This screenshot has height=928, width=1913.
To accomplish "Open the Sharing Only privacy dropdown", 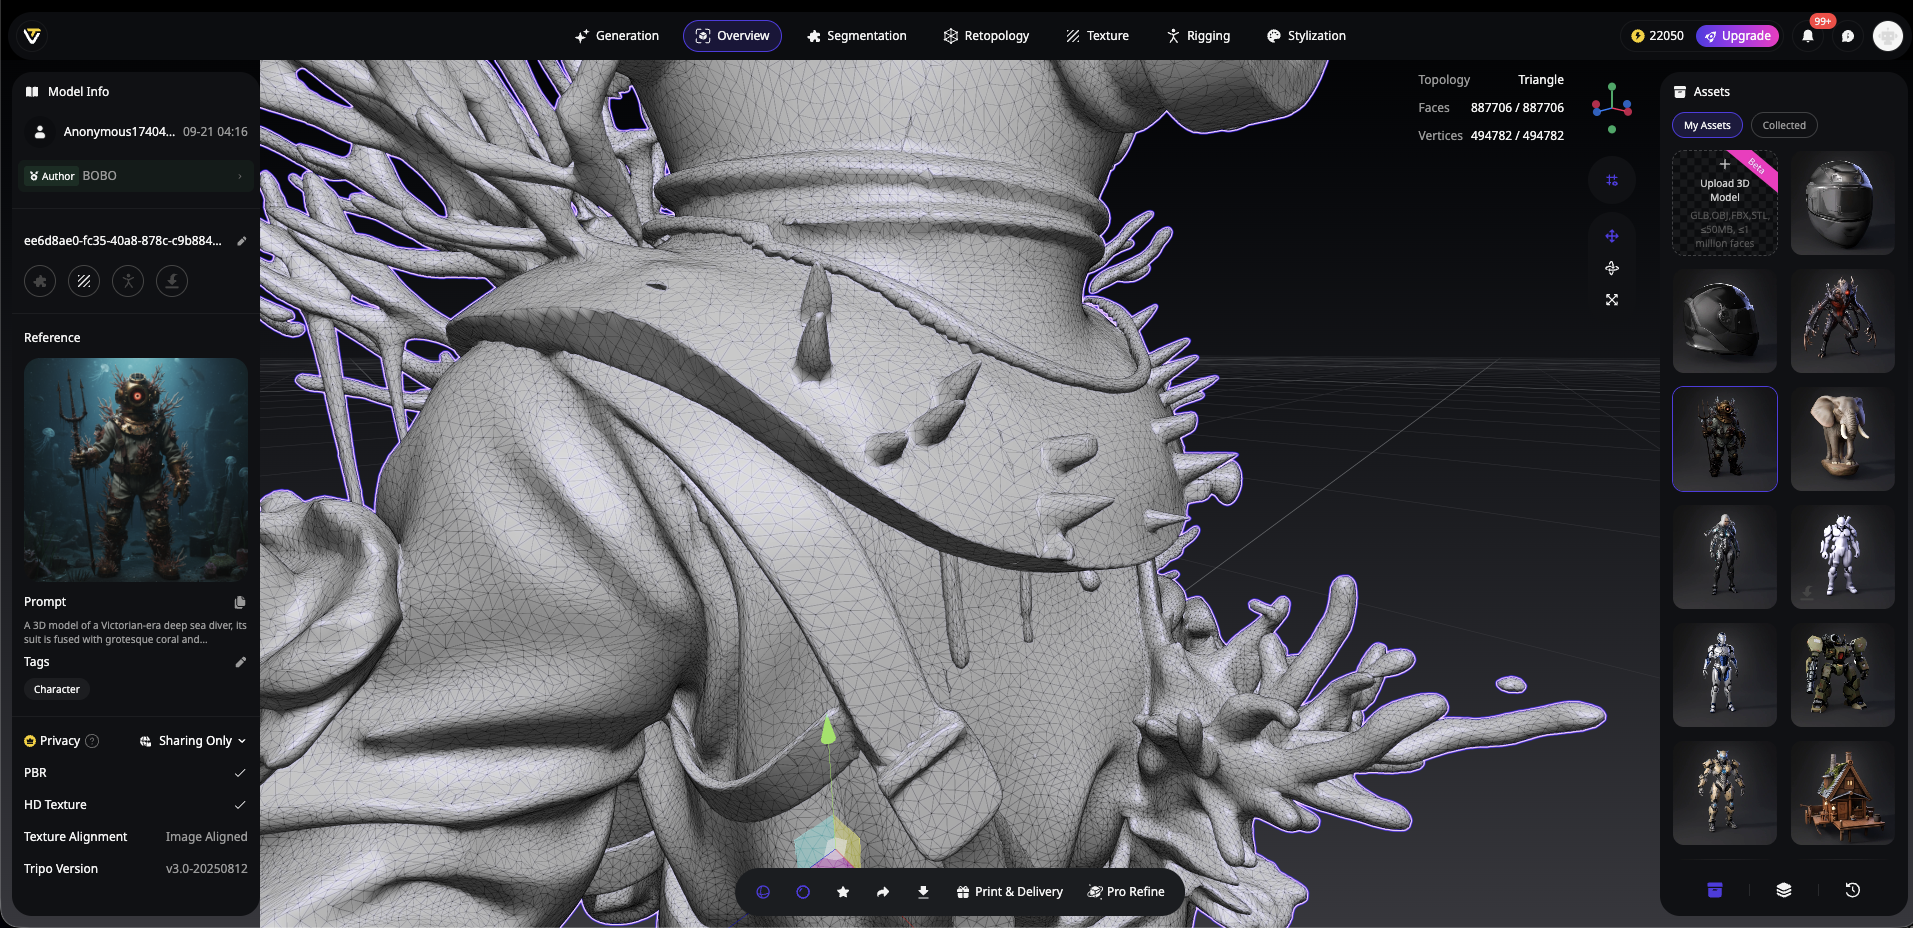I will click(x=194, y=741).
